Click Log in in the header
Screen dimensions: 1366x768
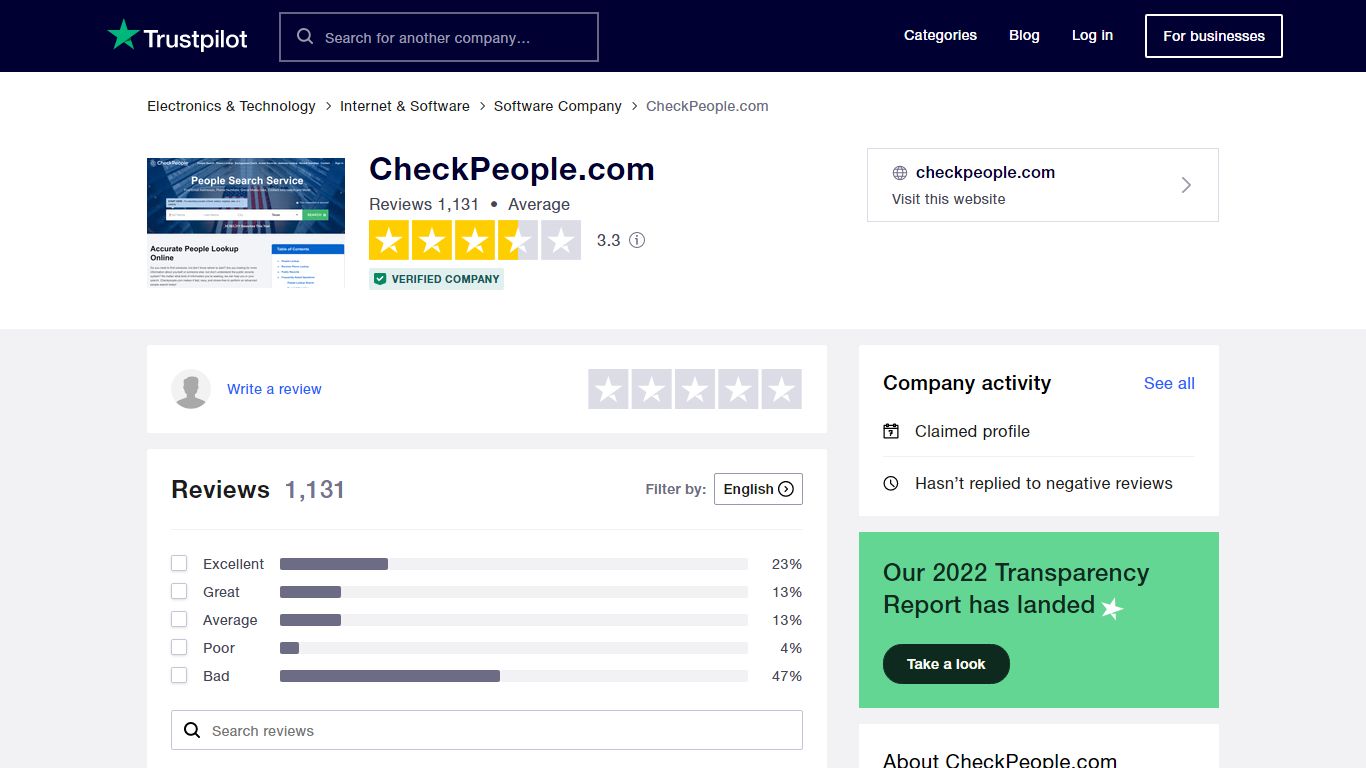[1092, 35]
